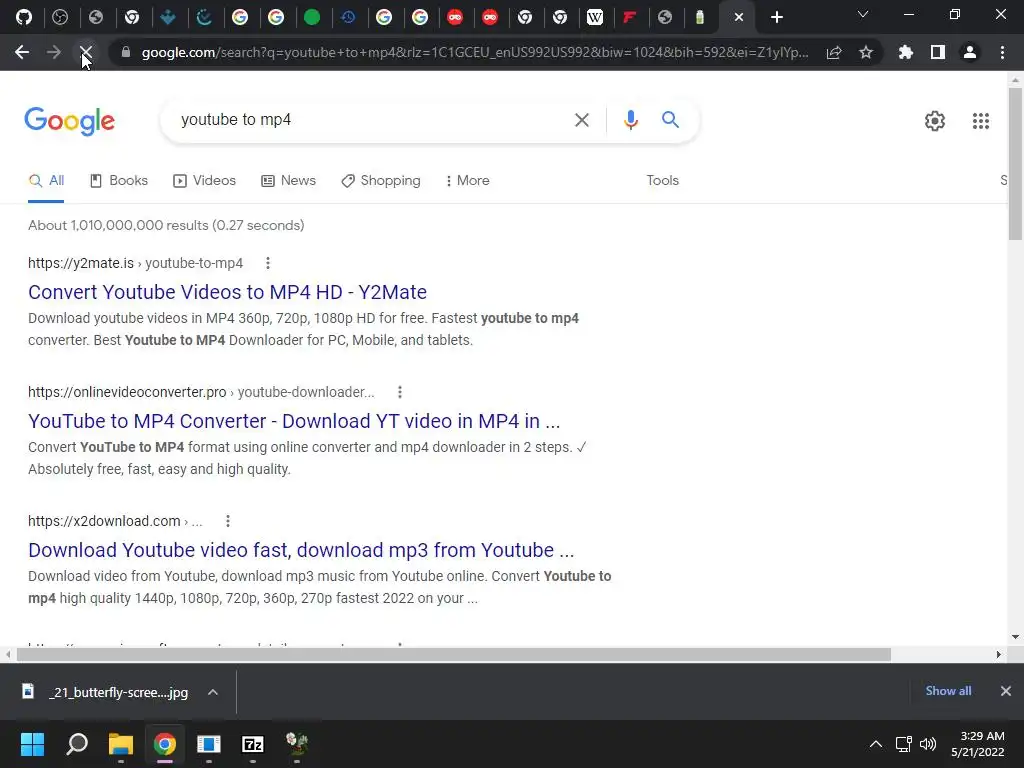This screenshot has height=768, width=1024.
Task: Submit search with magnifier icon
Action: (x=670, y=120)
